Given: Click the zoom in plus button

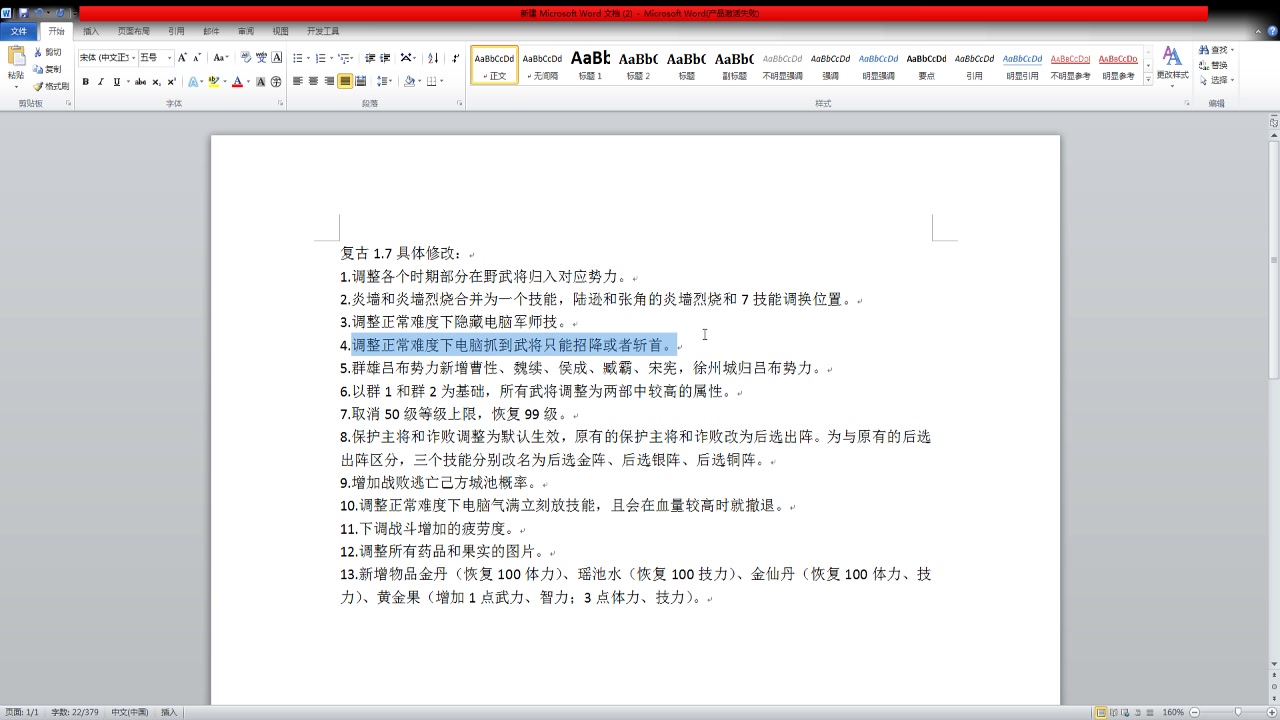Looking at the screenshot, I should [x=1271, y=712].
